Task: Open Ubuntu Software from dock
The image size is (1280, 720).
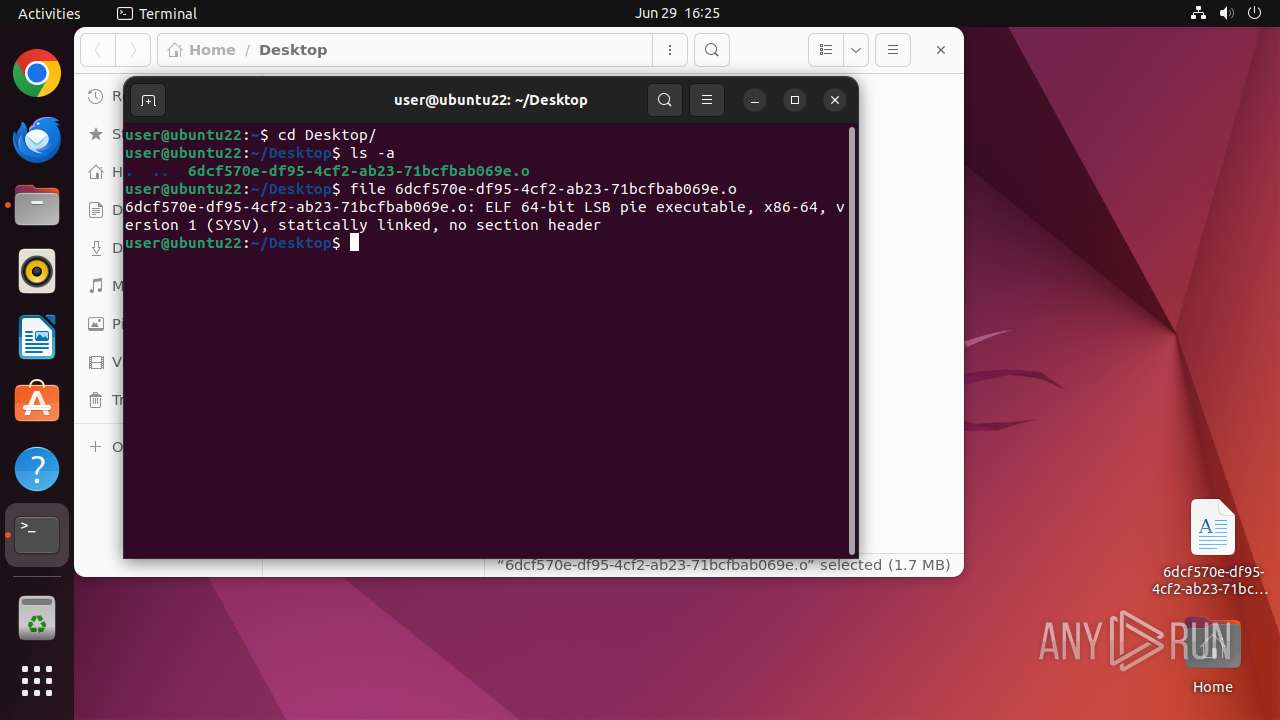Action: click(x=37, y=403)
